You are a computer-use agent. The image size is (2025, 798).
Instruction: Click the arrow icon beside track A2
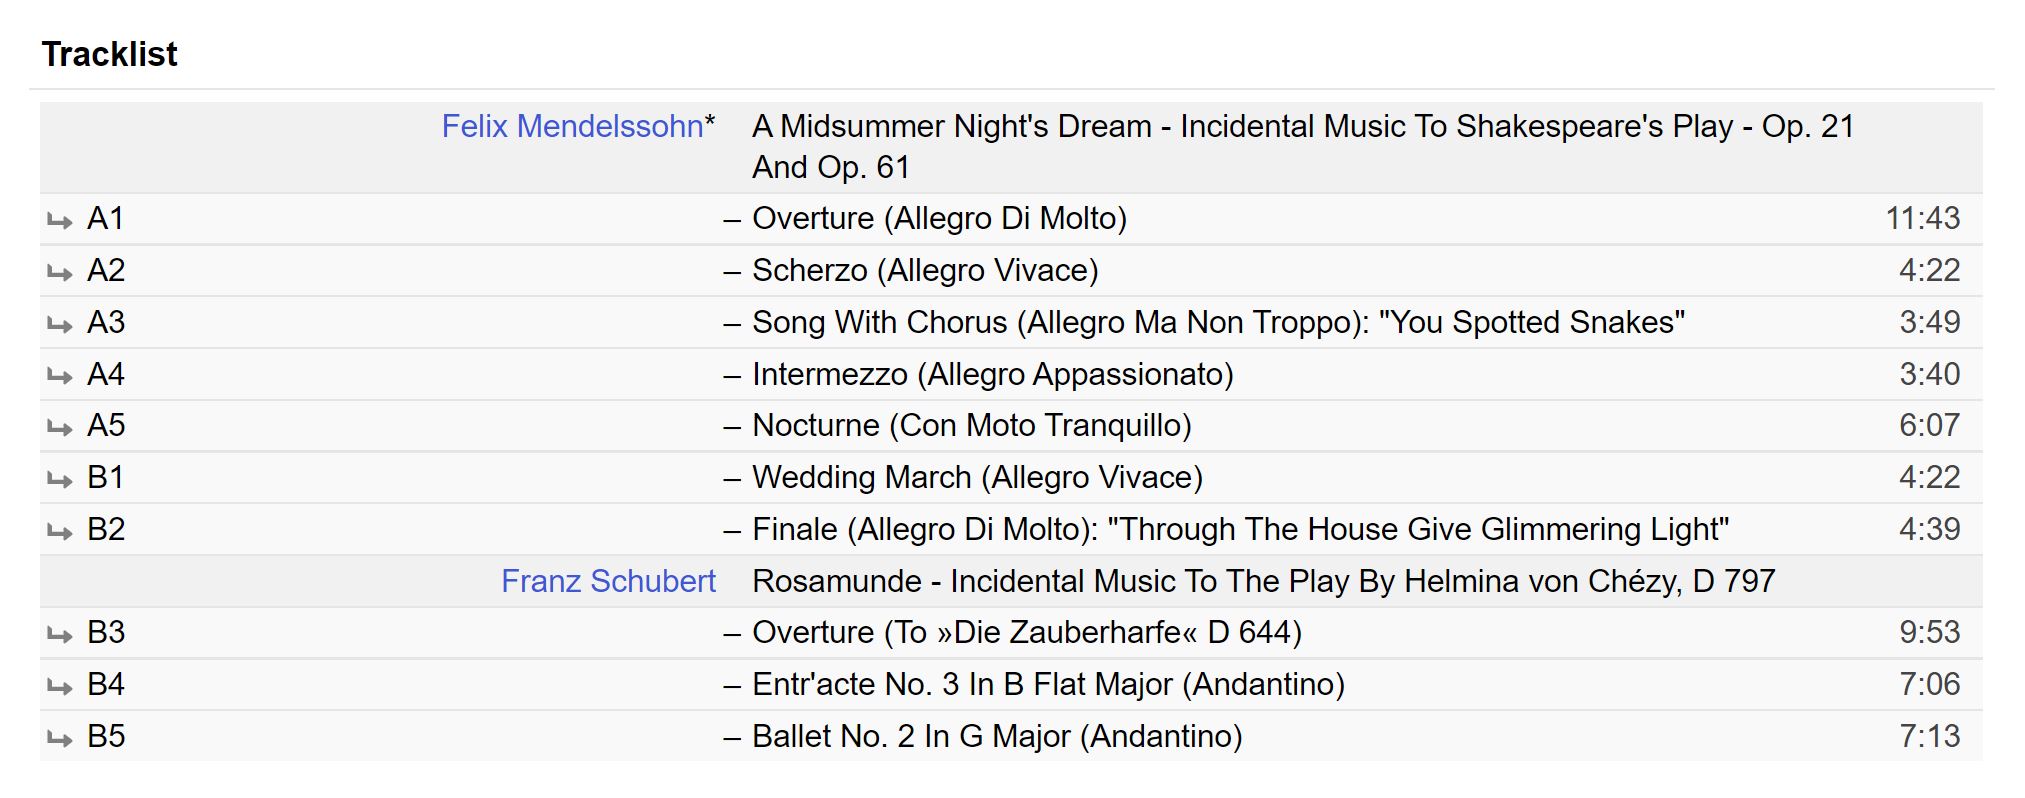(60, 273)
